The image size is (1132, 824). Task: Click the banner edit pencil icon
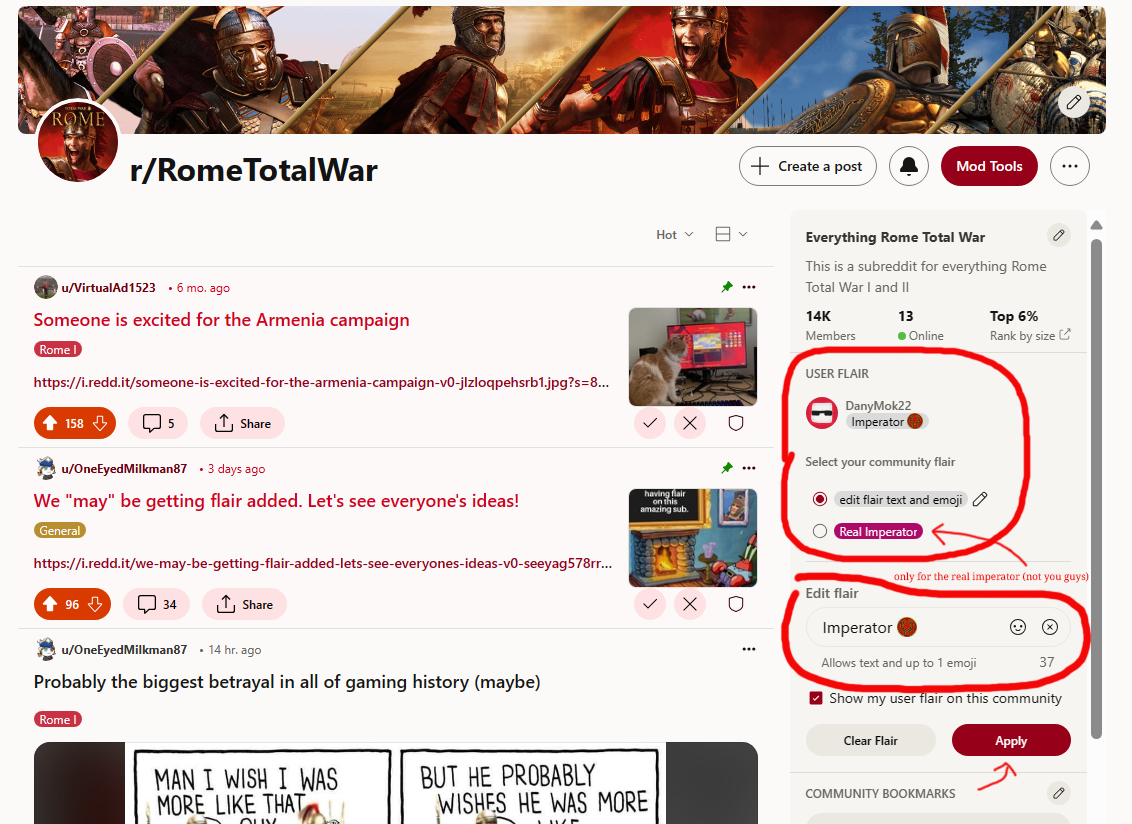pos(1074,102)
